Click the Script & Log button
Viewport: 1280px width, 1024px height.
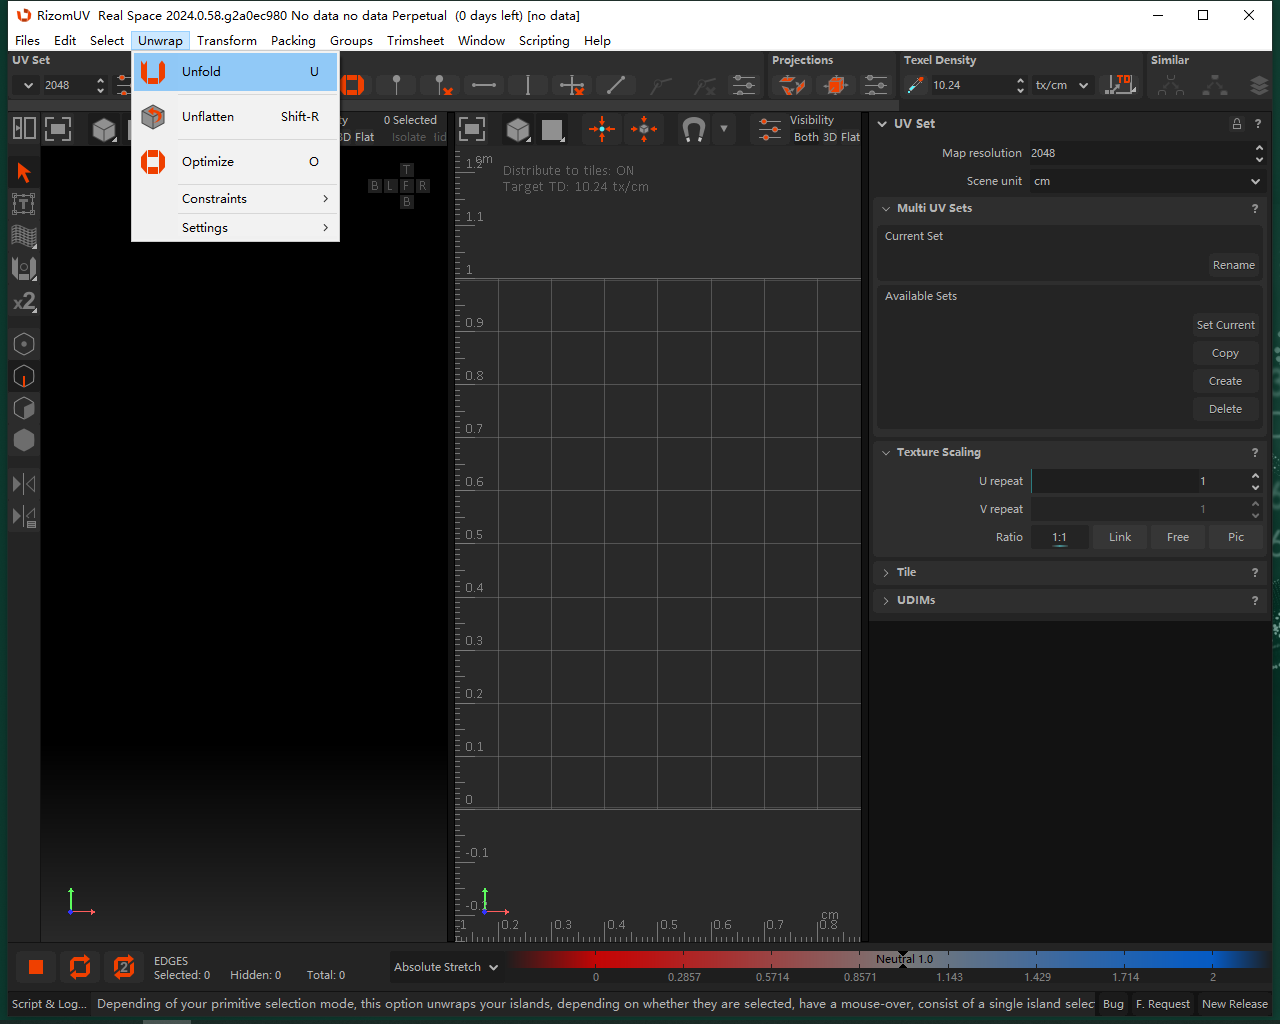tap(49, 1004)
